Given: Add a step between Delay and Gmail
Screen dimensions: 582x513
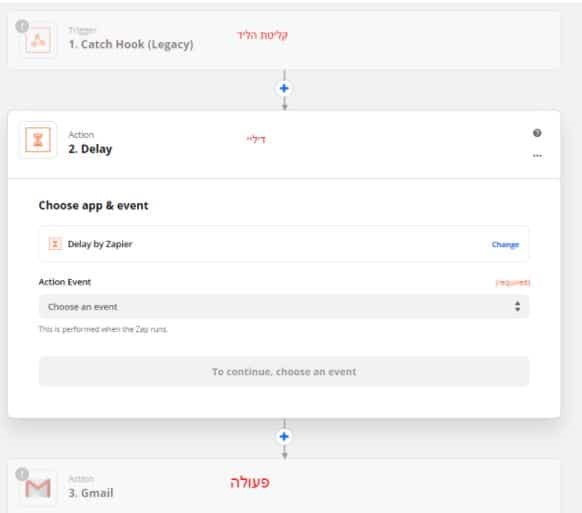Looking at the screenshot, I should [x=284, y=437].
